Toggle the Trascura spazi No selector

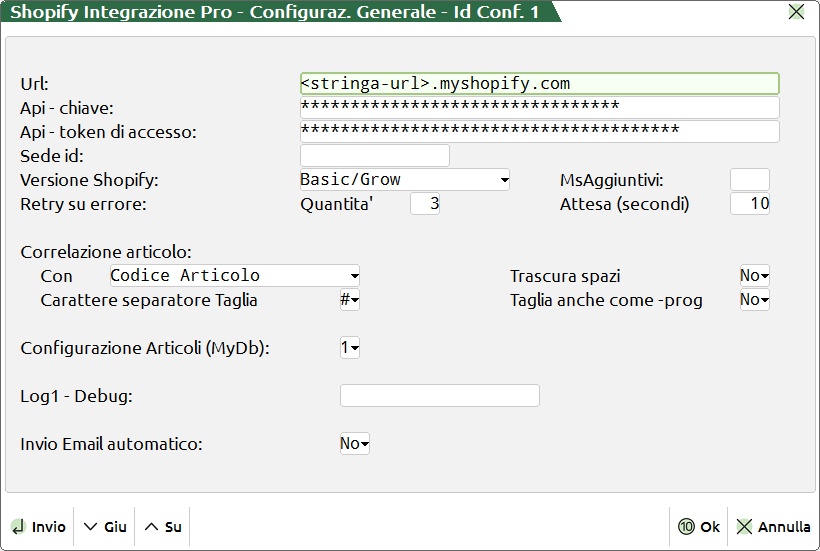coord(754,276)
